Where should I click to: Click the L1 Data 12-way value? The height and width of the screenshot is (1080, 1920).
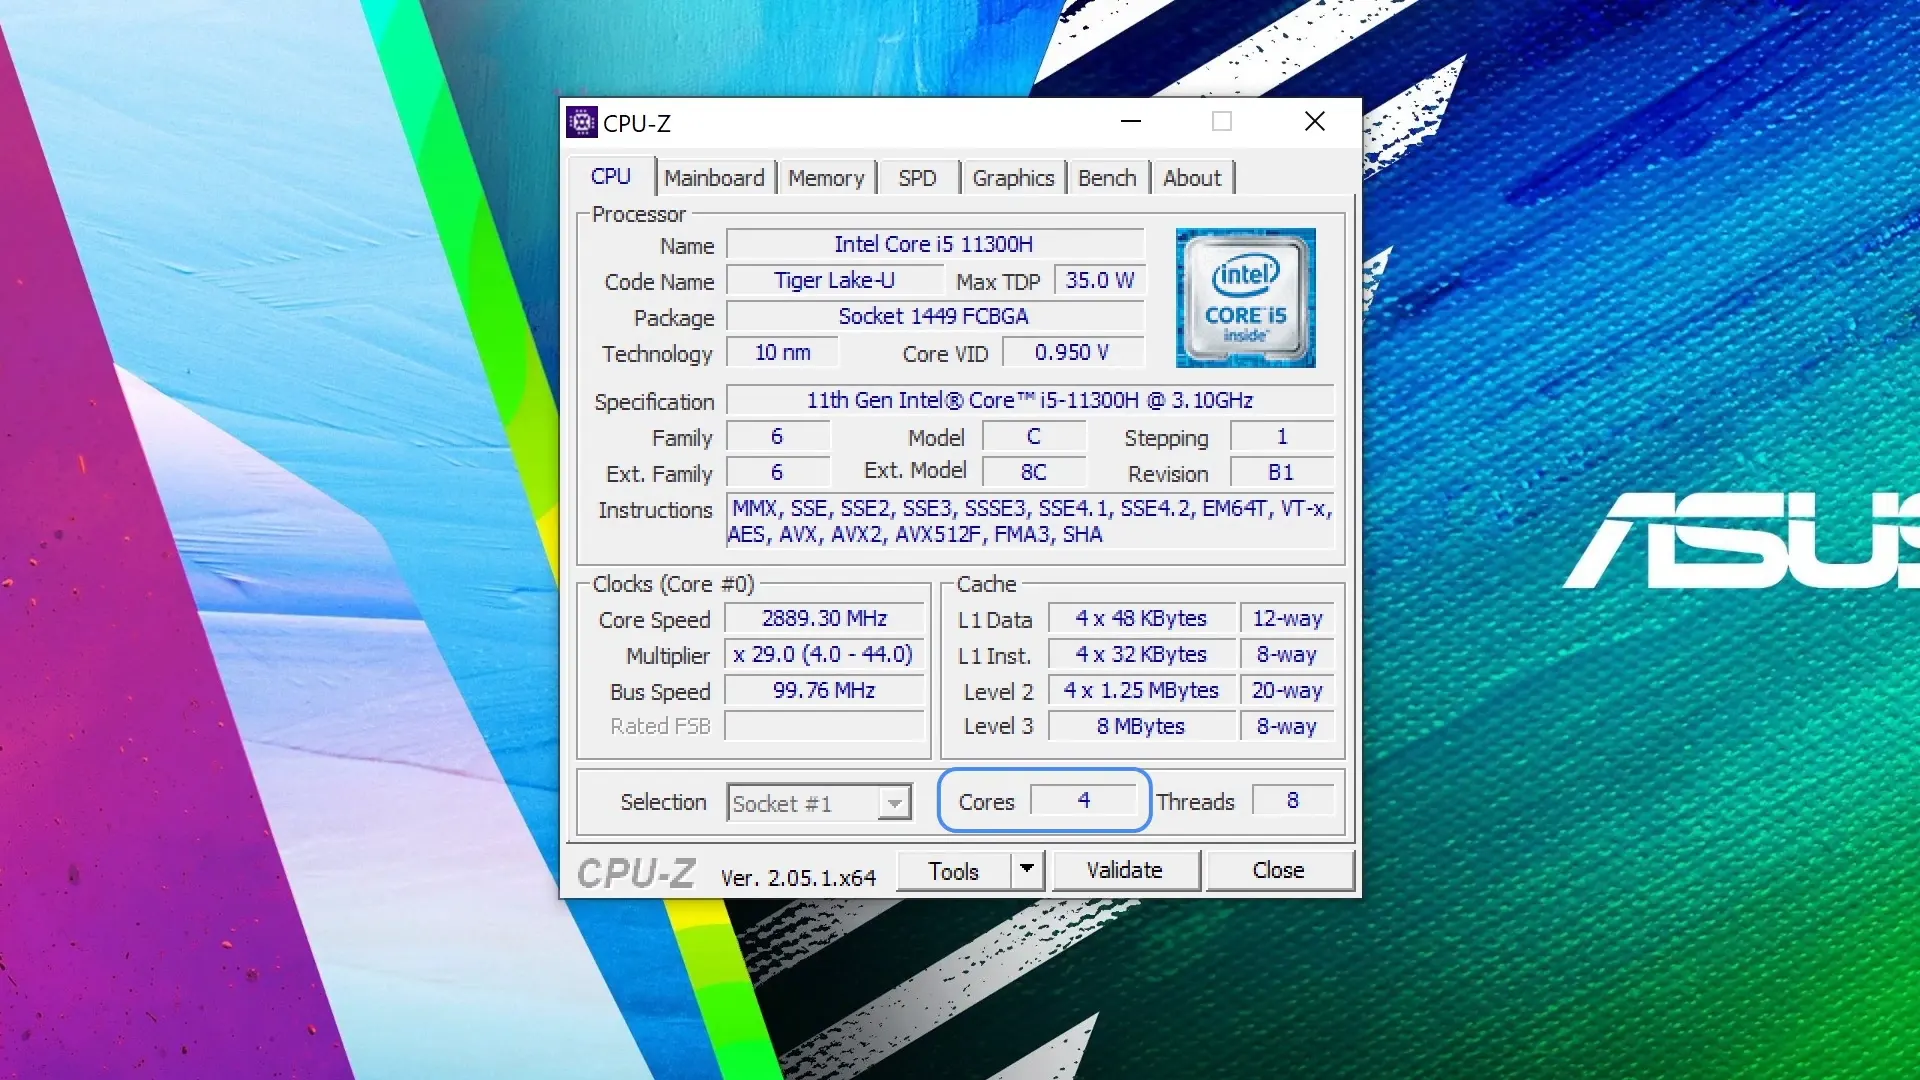(x=1287, y=618)
